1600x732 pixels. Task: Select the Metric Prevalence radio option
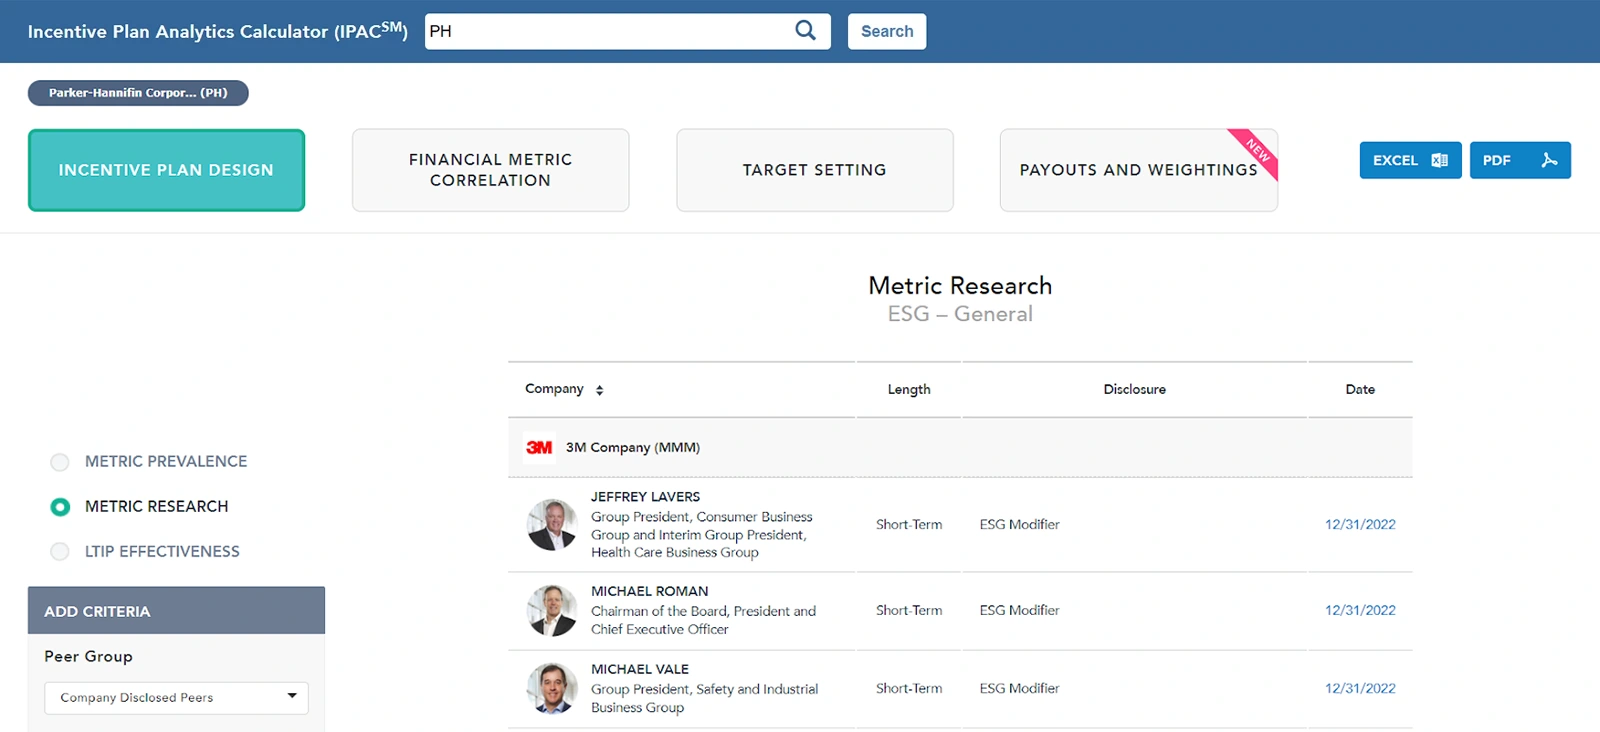pyautogui.click(x=60, y=462)
